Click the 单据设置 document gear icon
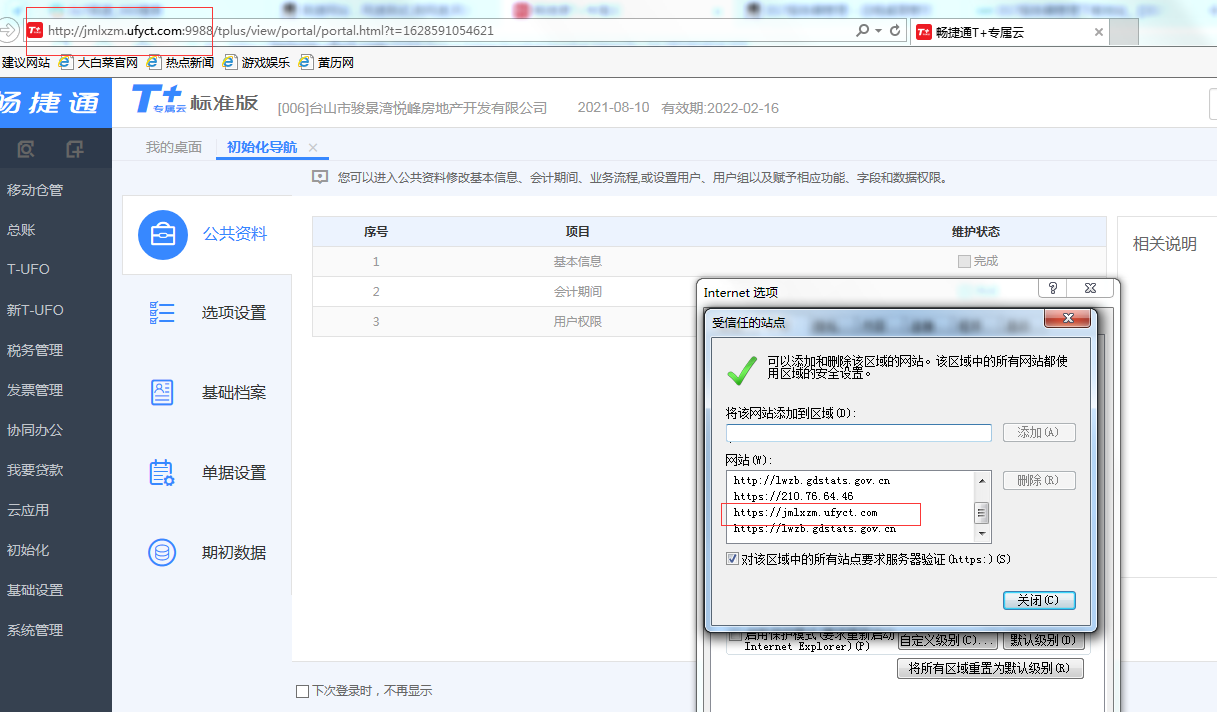This screenshot has height=712, width=1217. 162,472
